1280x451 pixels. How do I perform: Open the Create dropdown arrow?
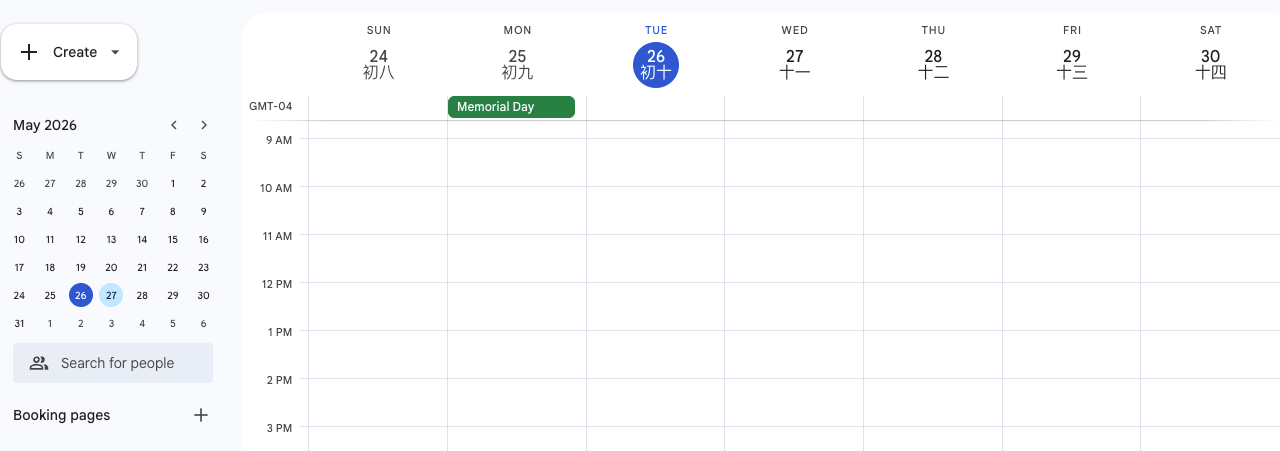(x=115, y=52)
